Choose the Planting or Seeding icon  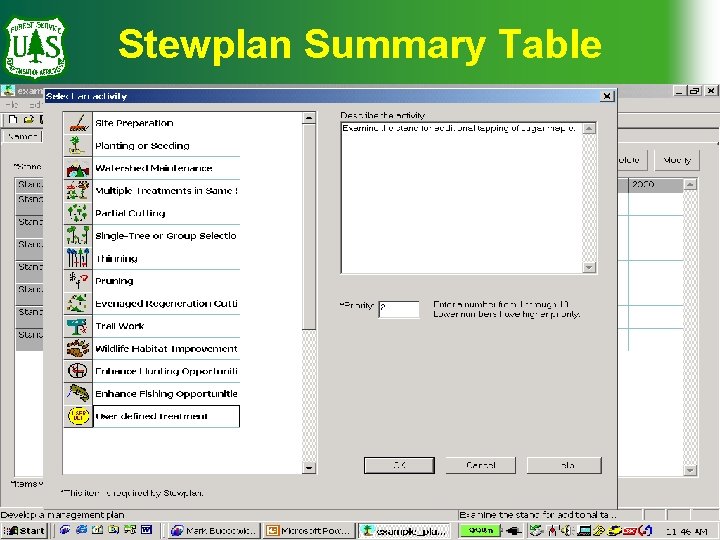pos(78,146)
